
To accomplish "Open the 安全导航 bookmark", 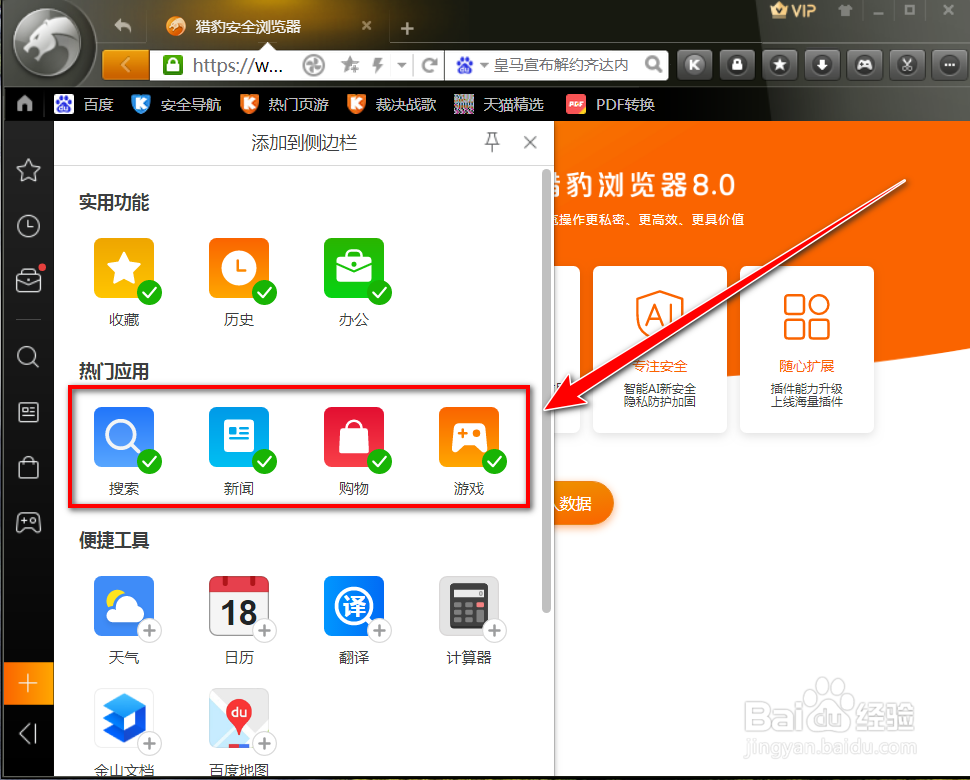I will click(176, 104).
